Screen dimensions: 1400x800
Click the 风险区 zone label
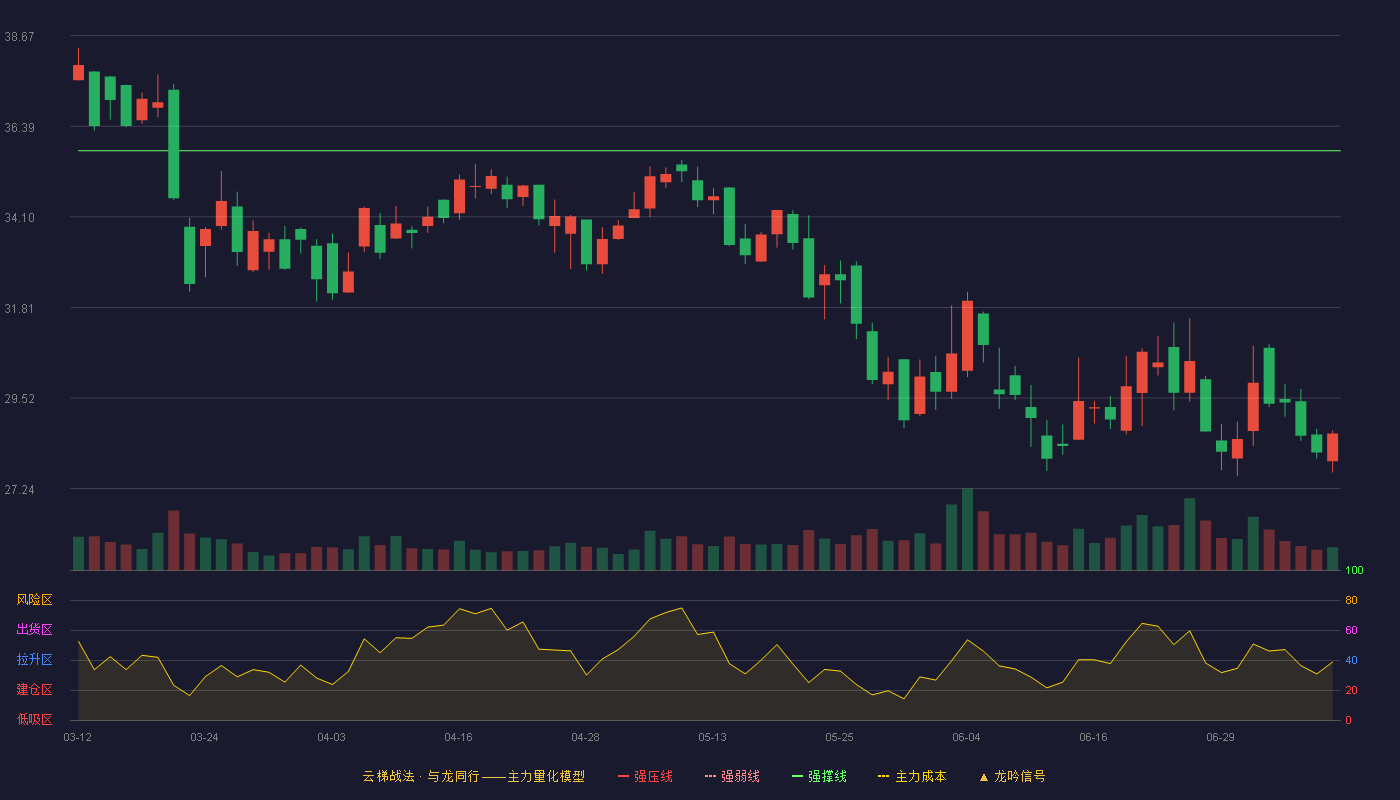(x=34, y=600)
